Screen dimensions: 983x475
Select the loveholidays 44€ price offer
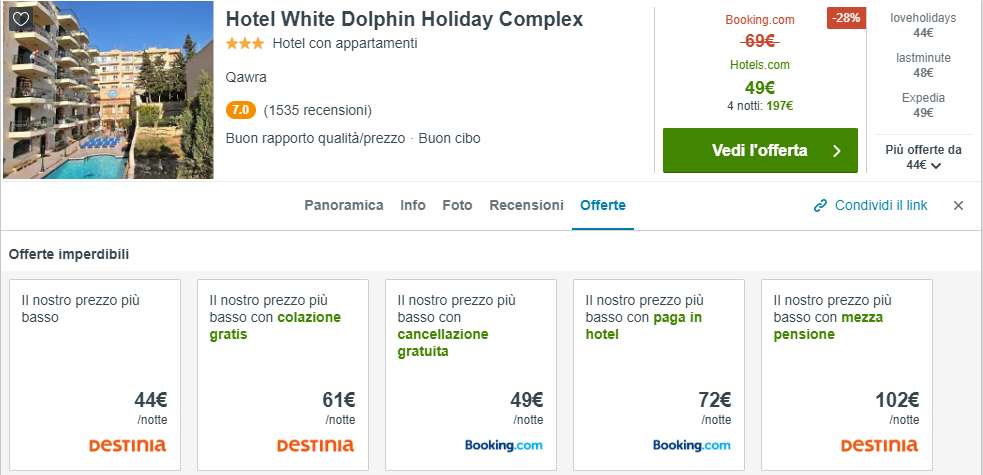(923, 25)
